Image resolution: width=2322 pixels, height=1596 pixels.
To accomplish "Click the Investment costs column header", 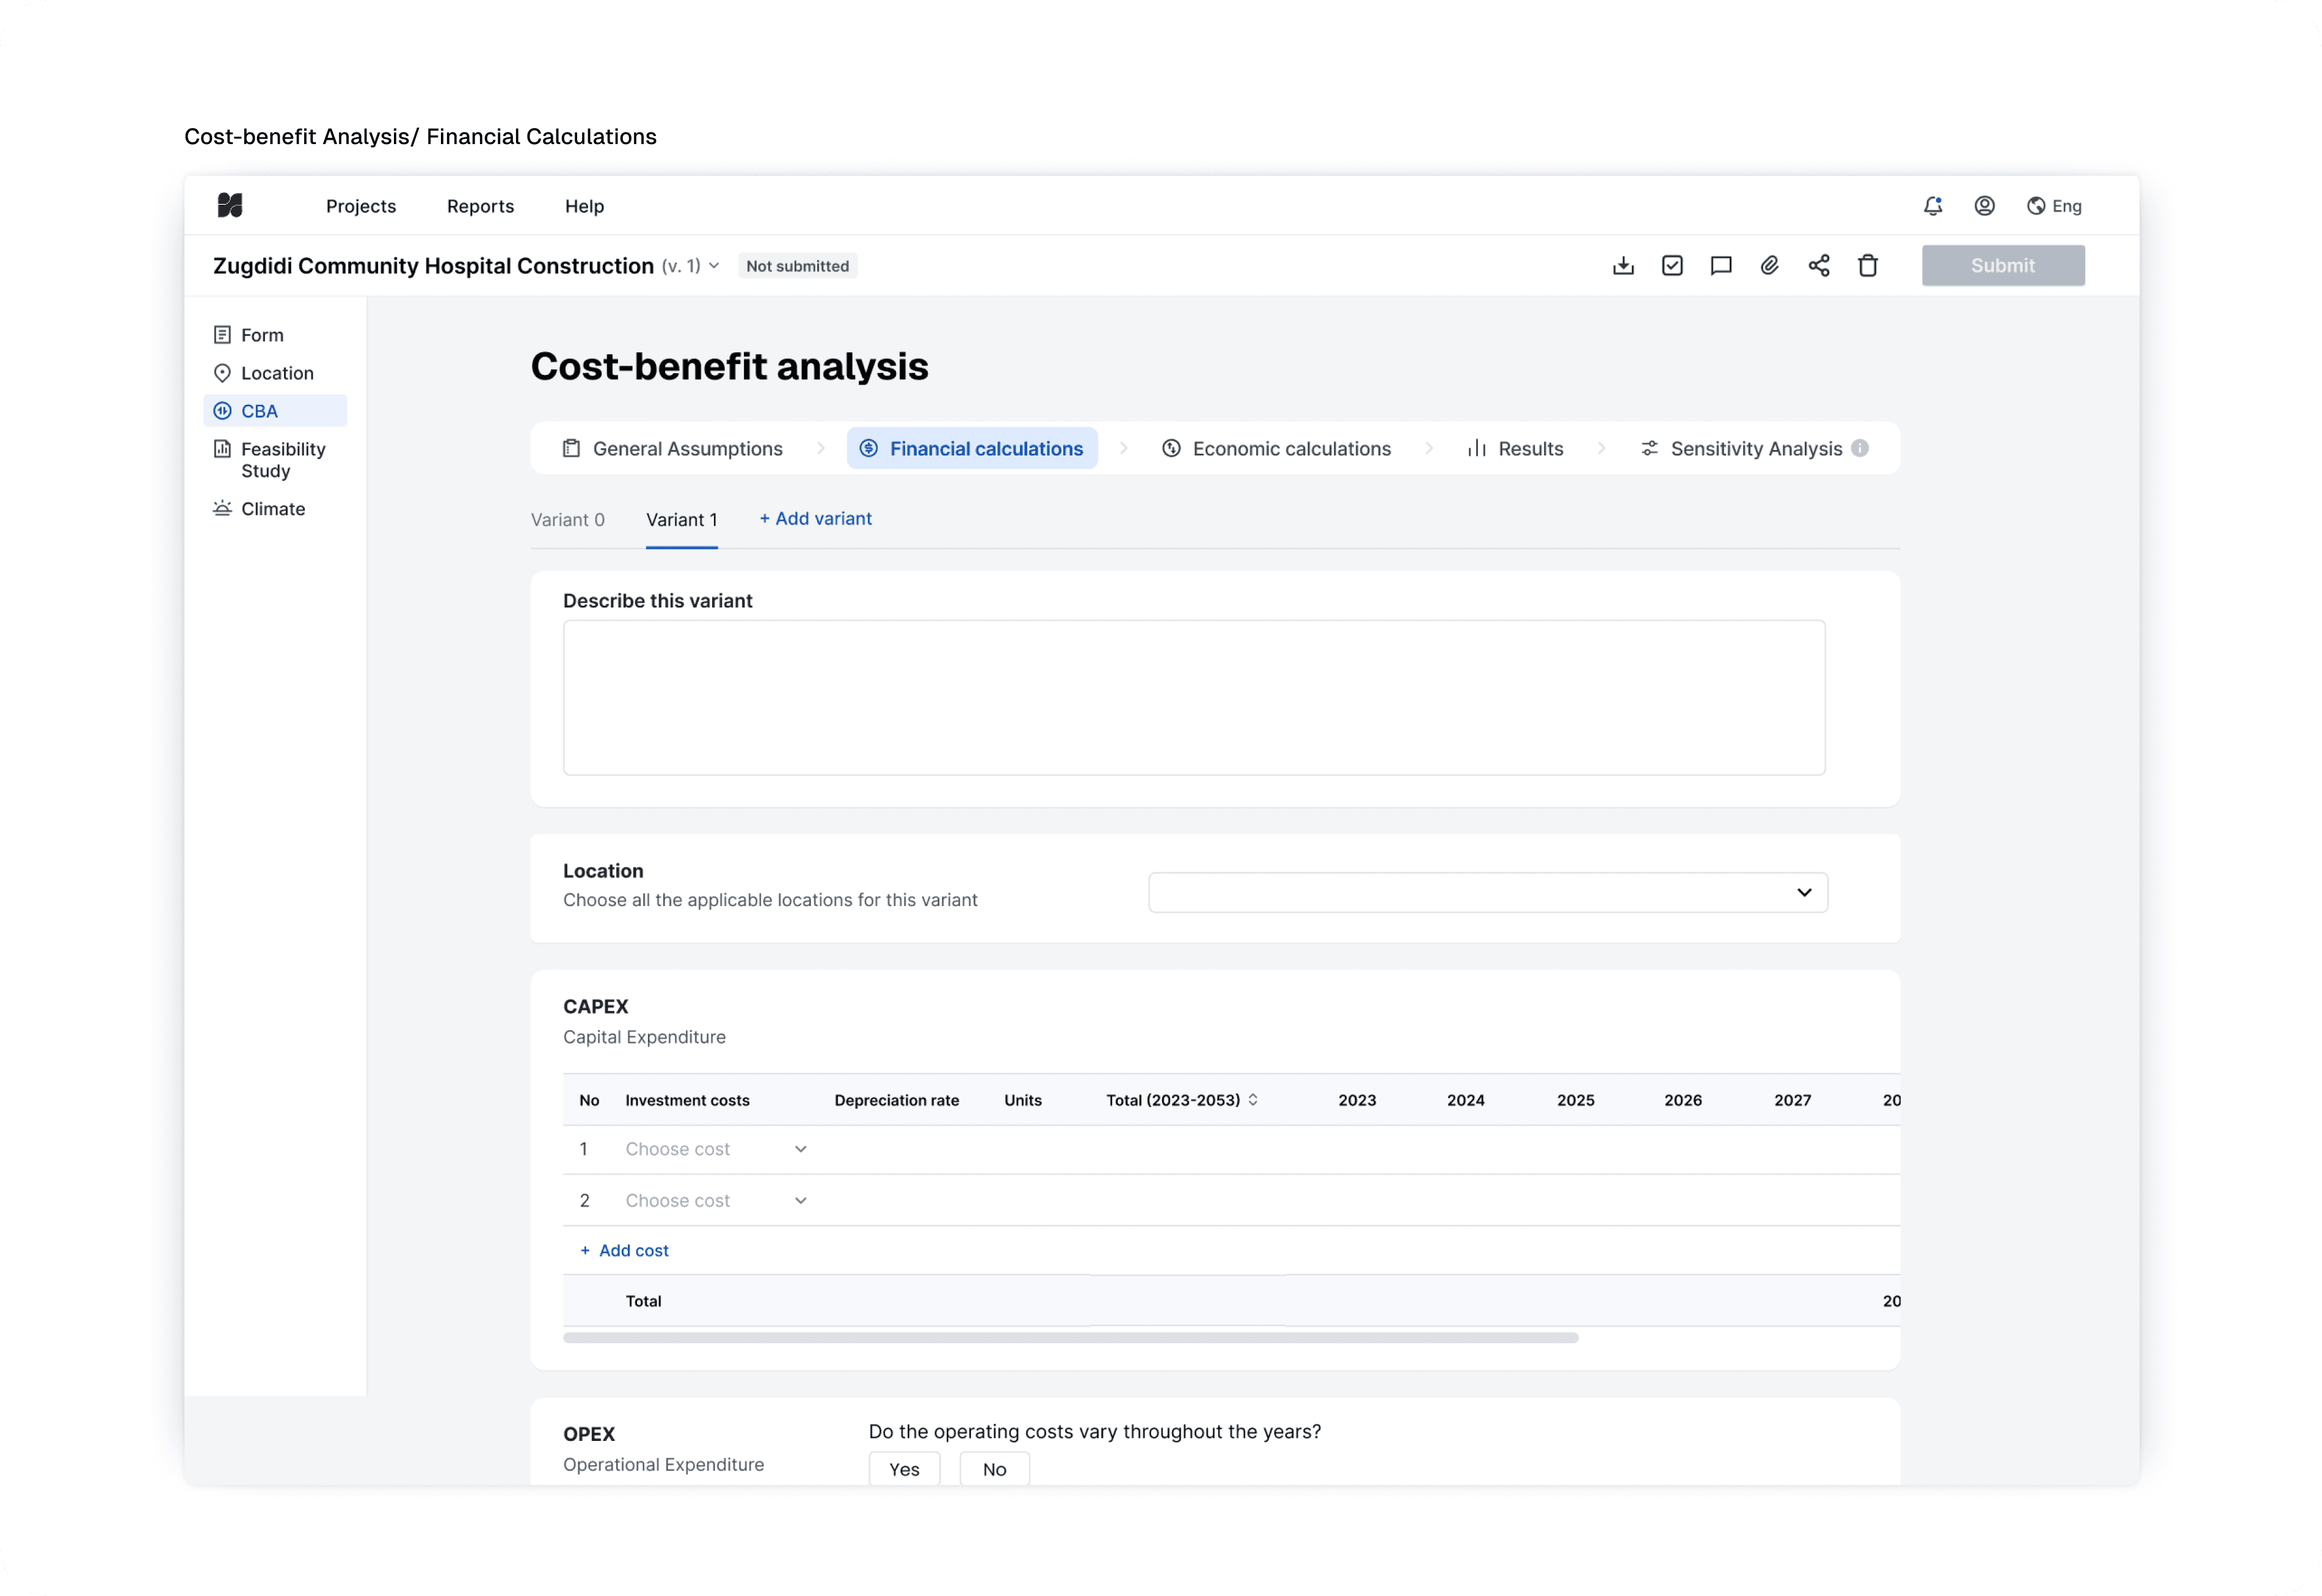I will click(687, 1100).
